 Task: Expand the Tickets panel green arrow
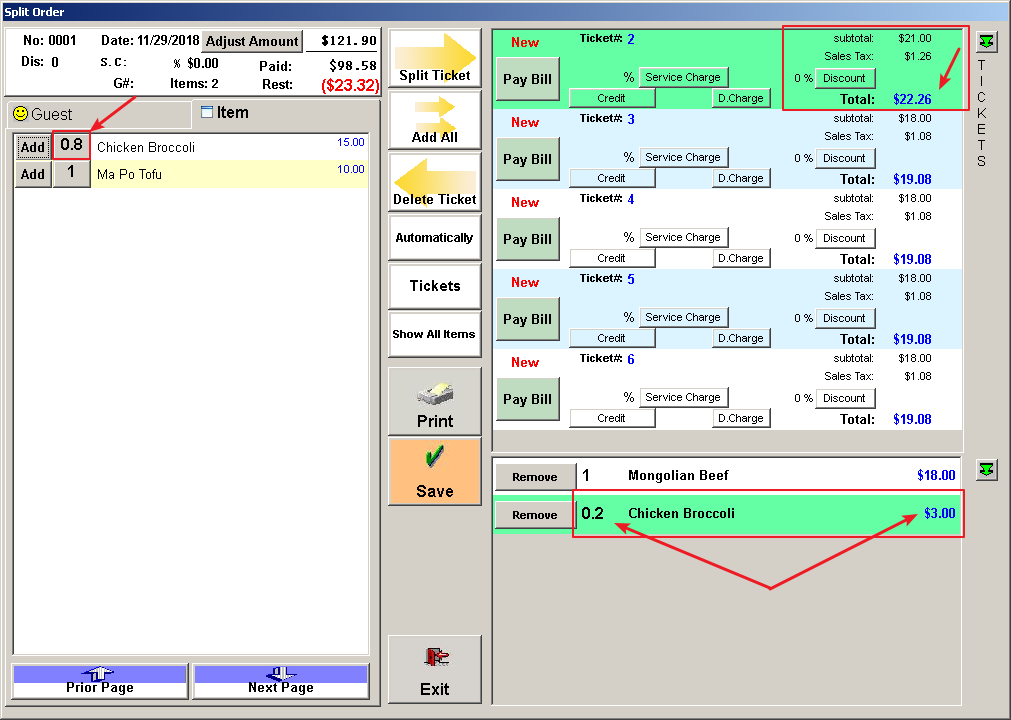[986, 42]
